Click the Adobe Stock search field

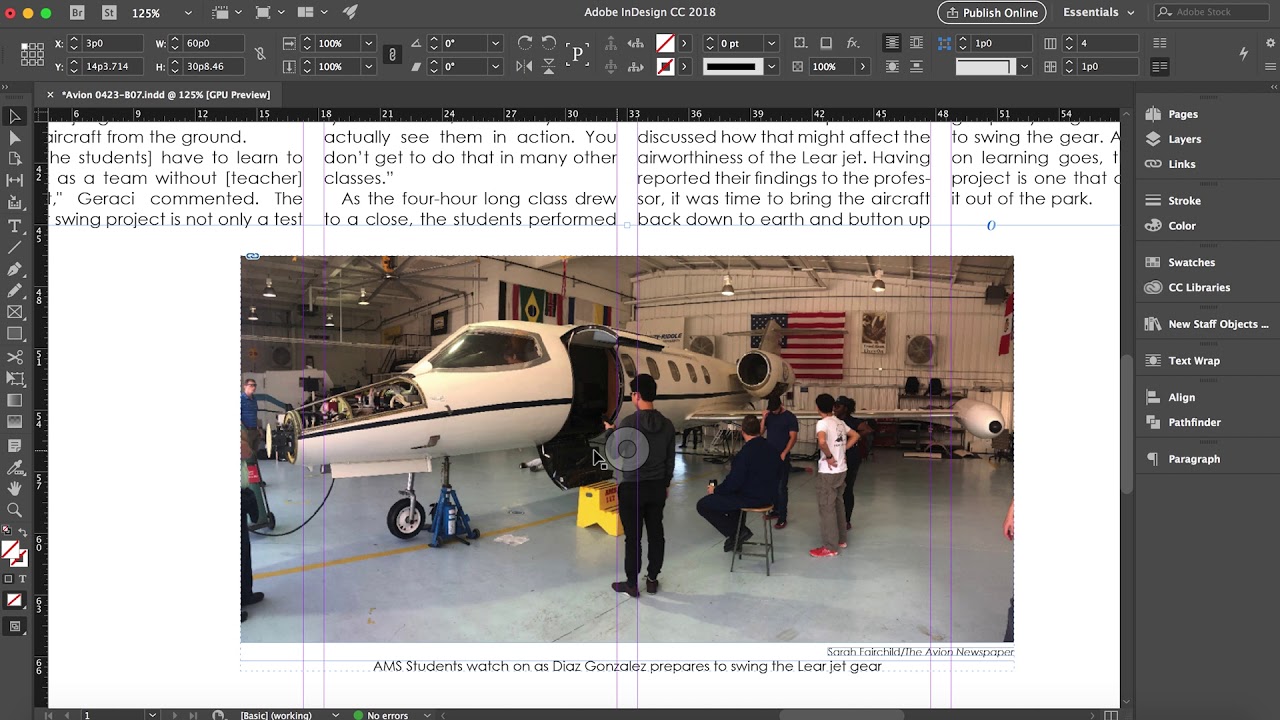pos(1212,13)
